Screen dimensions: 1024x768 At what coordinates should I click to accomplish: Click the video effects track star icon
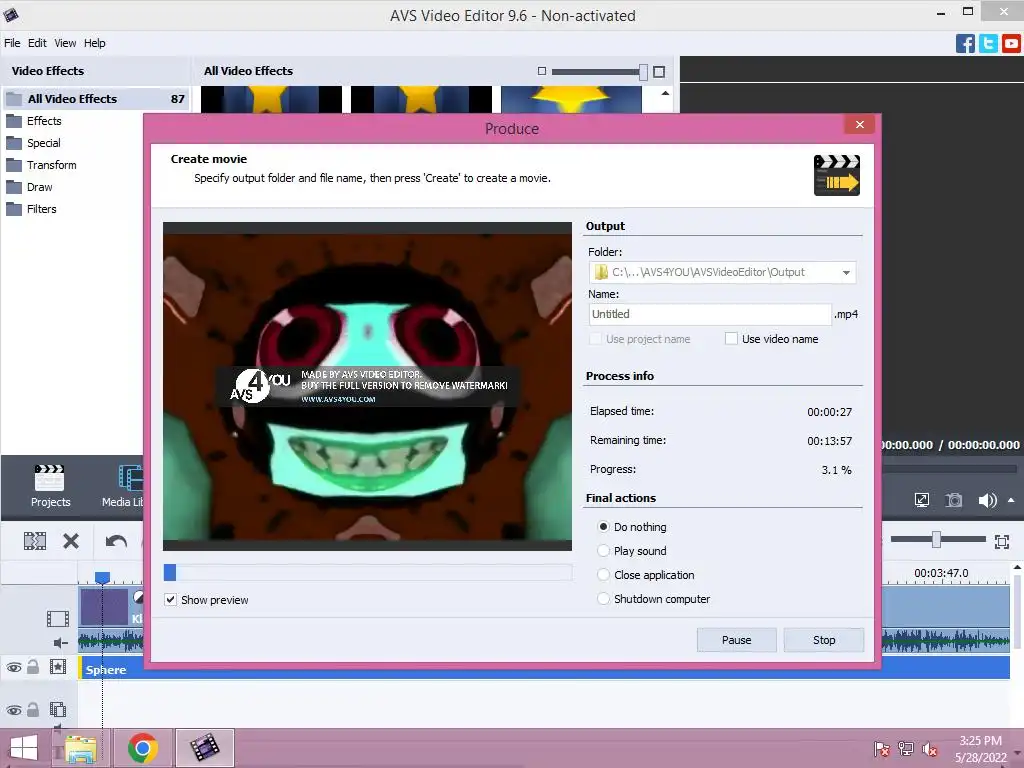58,667
